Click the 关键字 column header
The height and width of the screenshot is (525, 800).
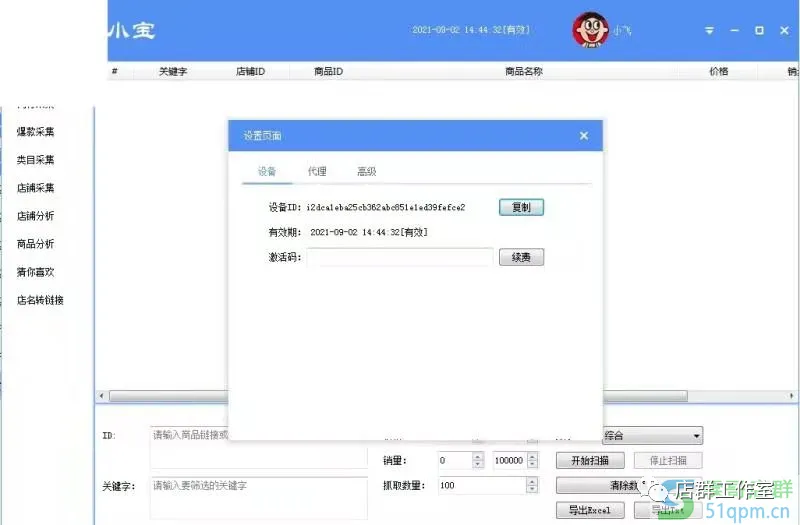pyautogui.click(x=173, y=71)
